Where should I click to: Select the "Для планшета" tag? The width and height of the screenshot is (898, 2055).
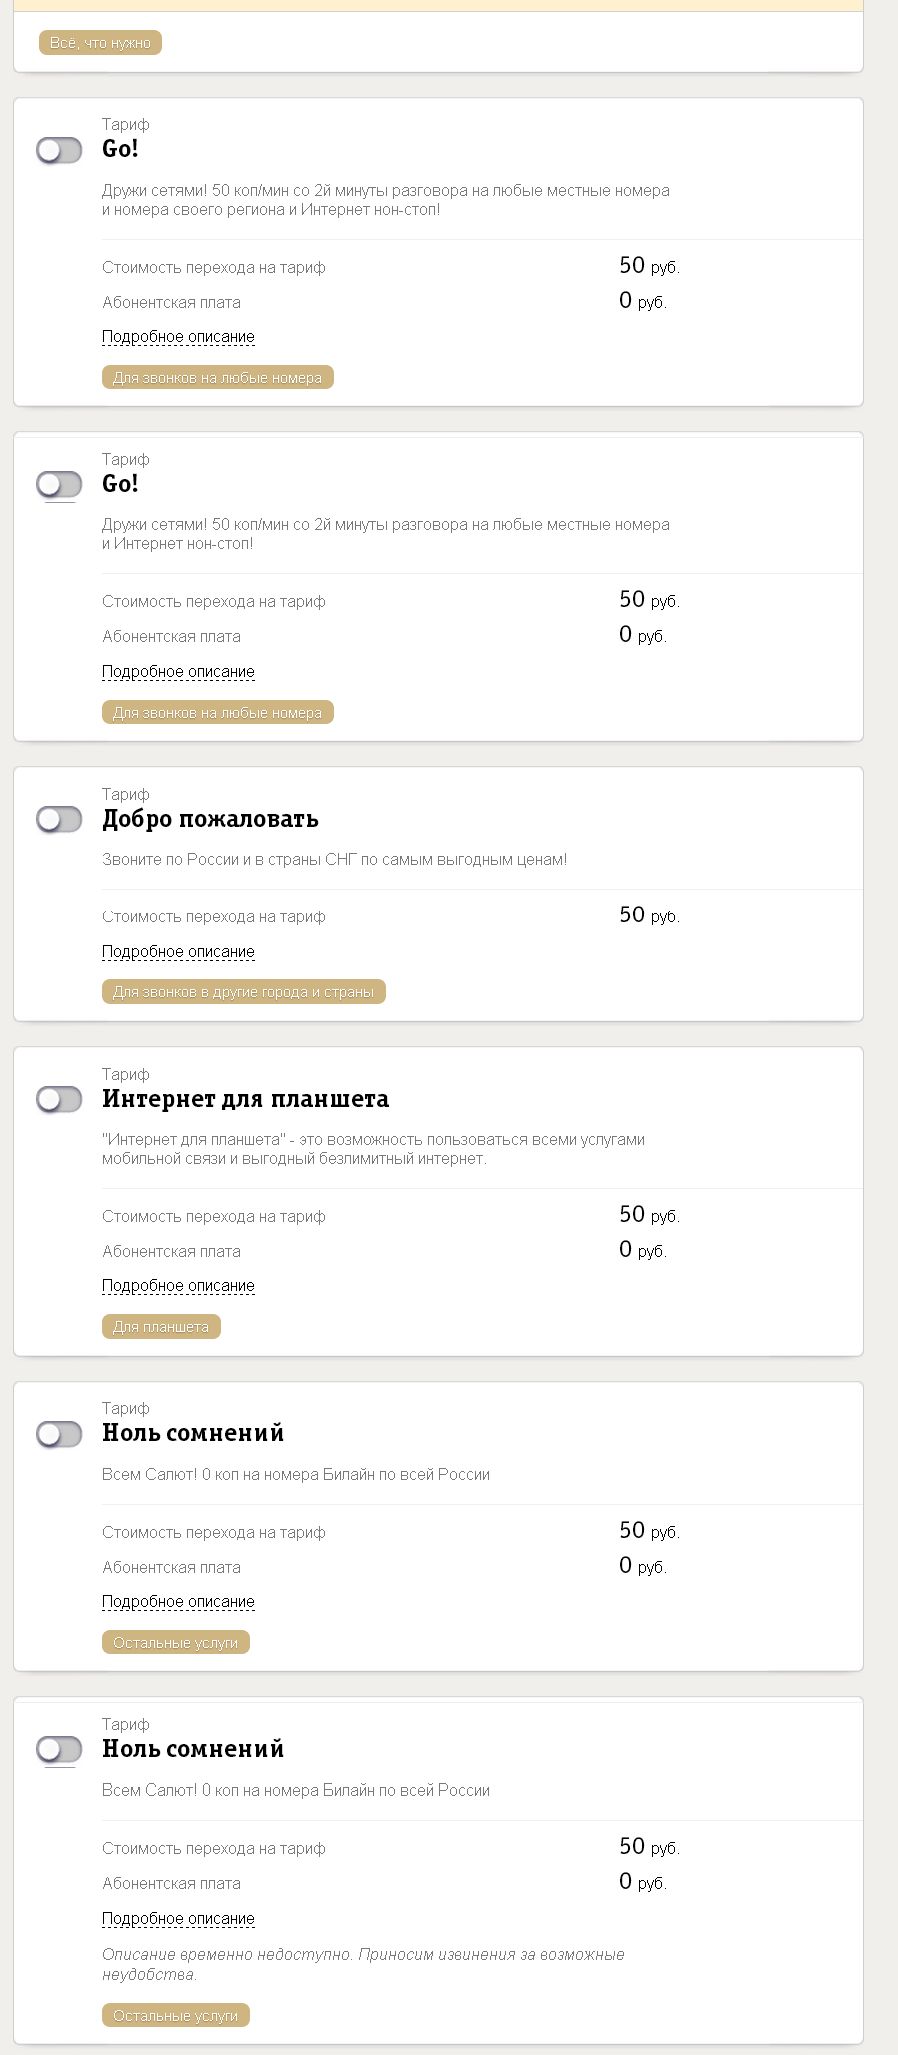coord(161,1327)
